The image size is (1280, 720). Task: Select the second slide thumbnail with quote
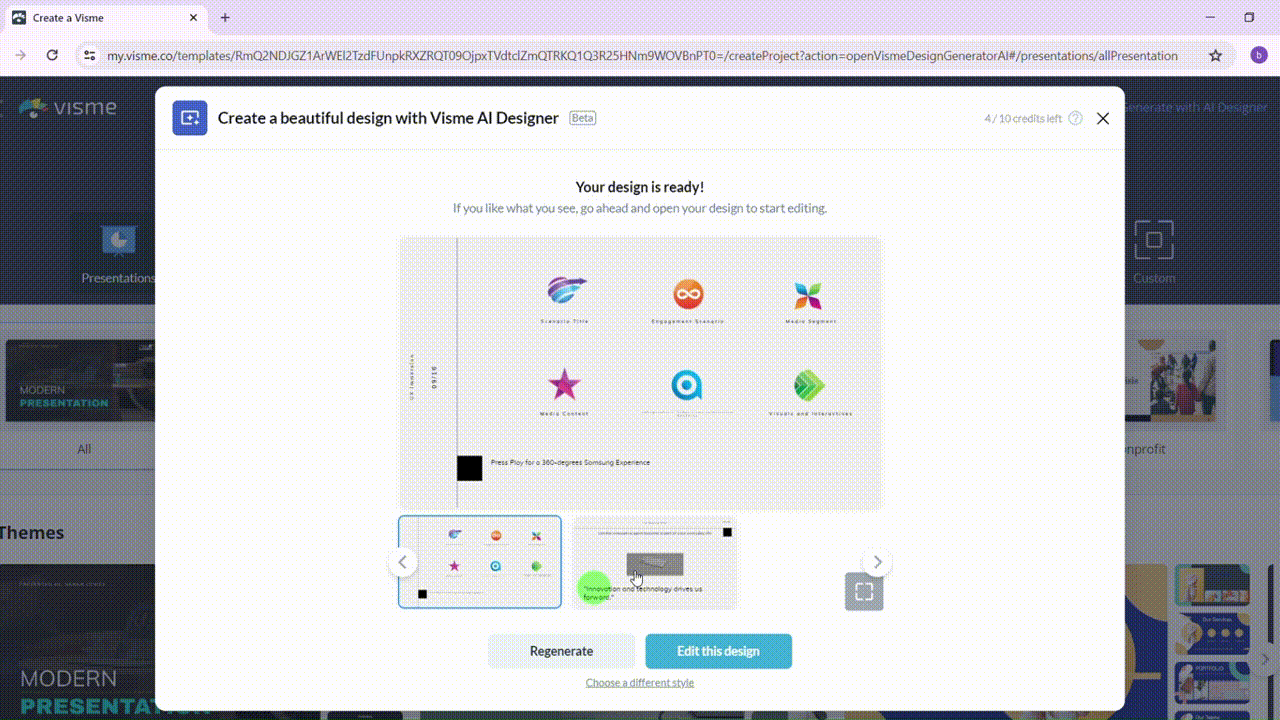(655, 562)
